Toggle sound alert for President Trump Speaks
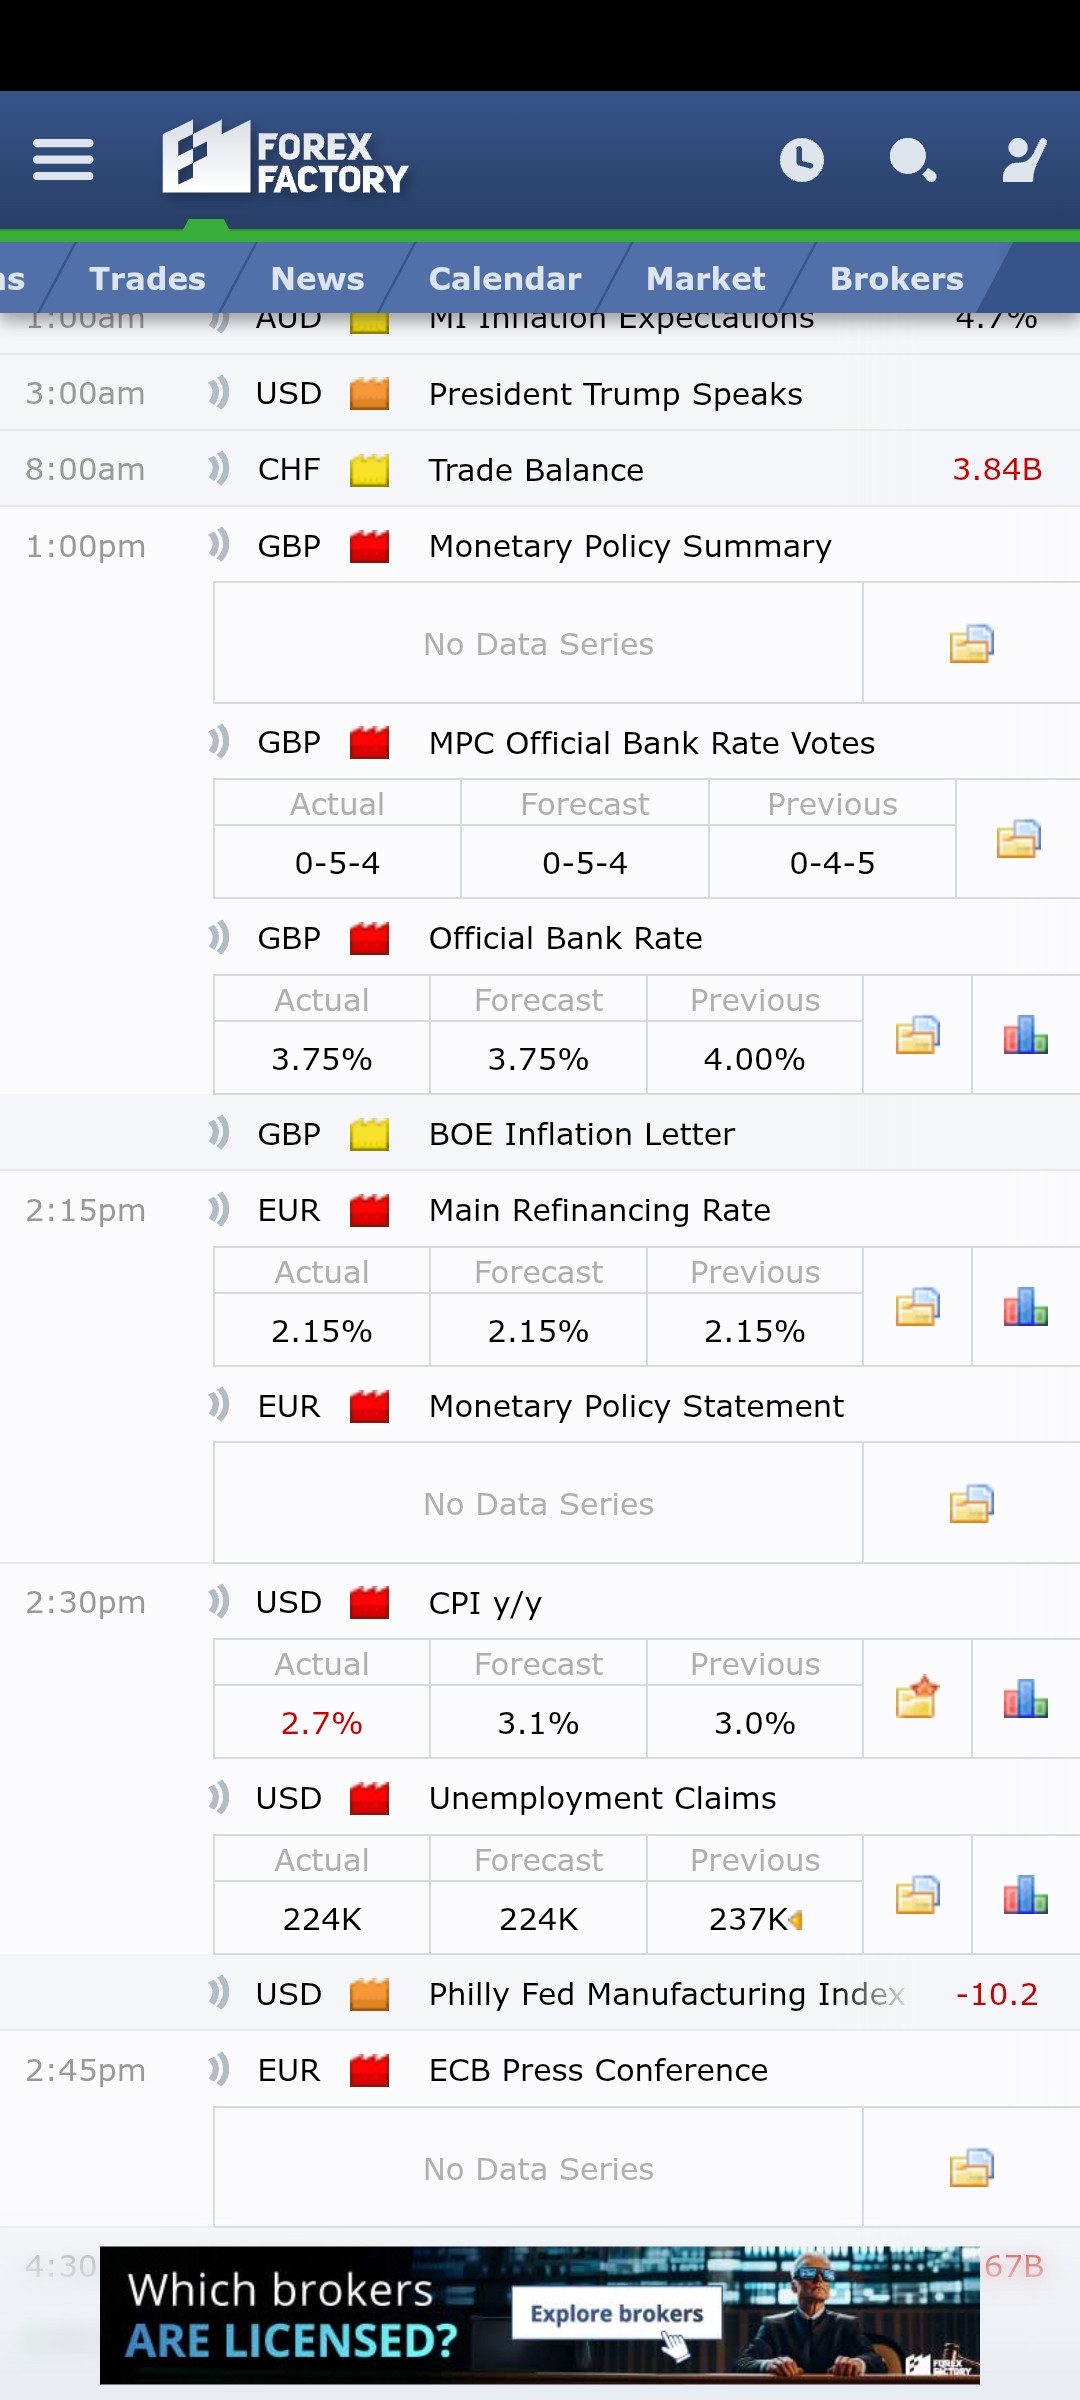 pyautogui.click(x=219, y=393)
